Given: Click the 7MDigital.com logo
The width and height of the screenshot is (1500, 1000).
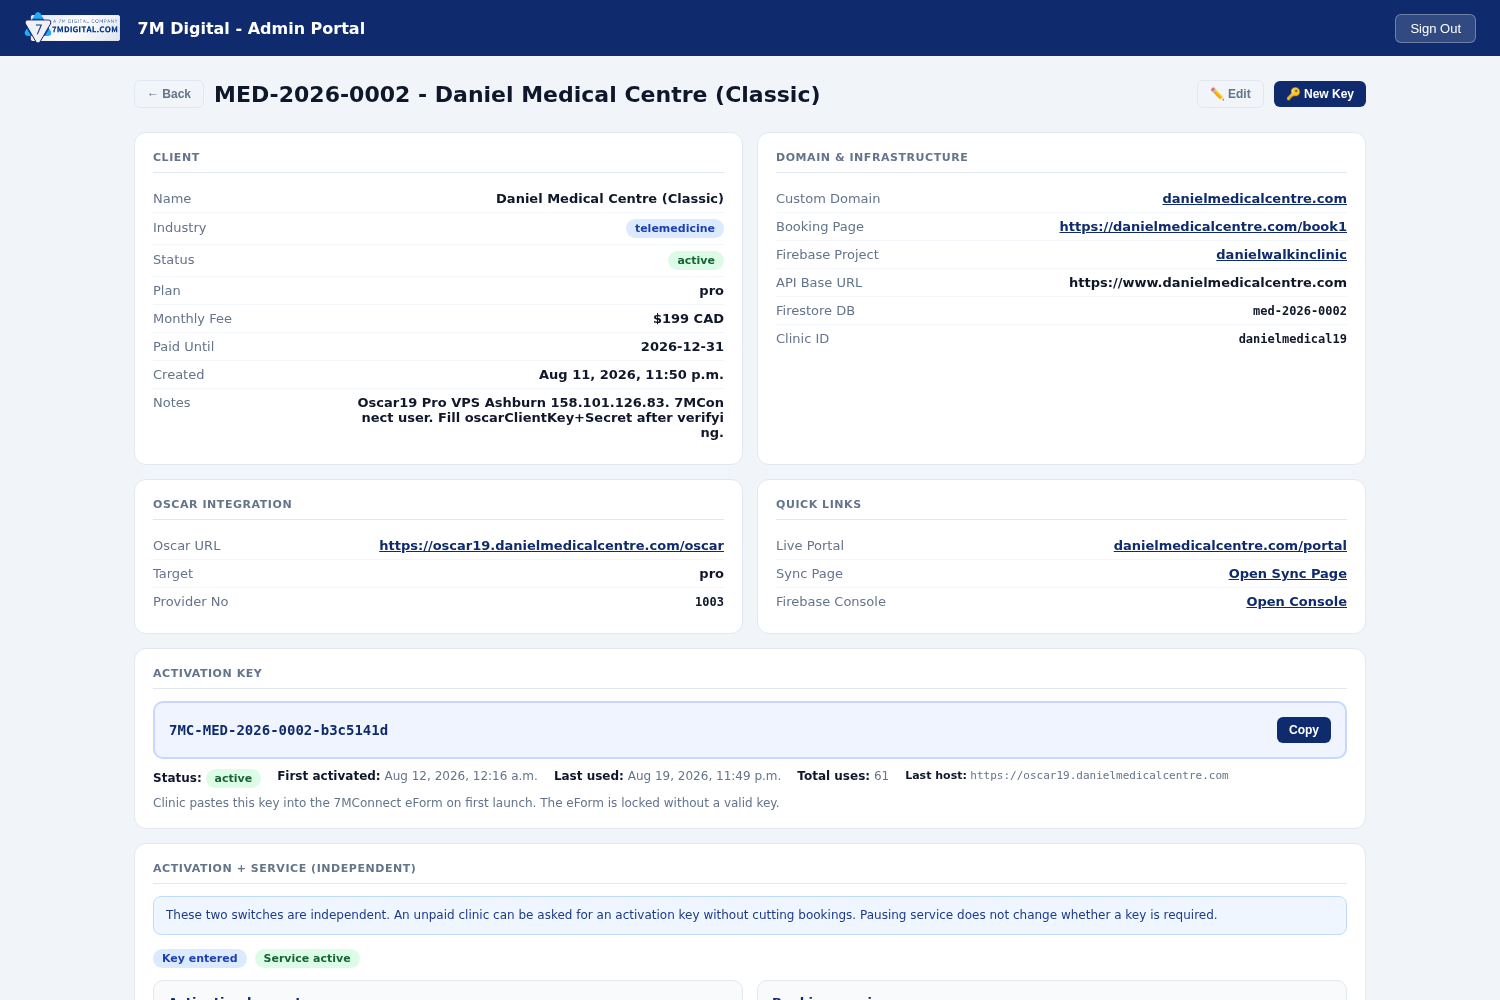Looking at the screenshot, I should pyautogui.click(x=72, y=28).
